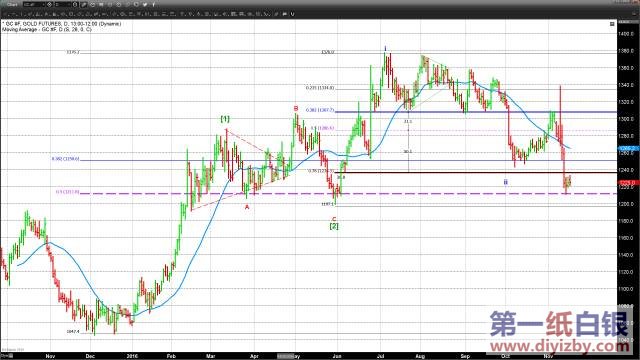
Task: Click the Nov label on the left of the time axis
Action: [50, 356]
